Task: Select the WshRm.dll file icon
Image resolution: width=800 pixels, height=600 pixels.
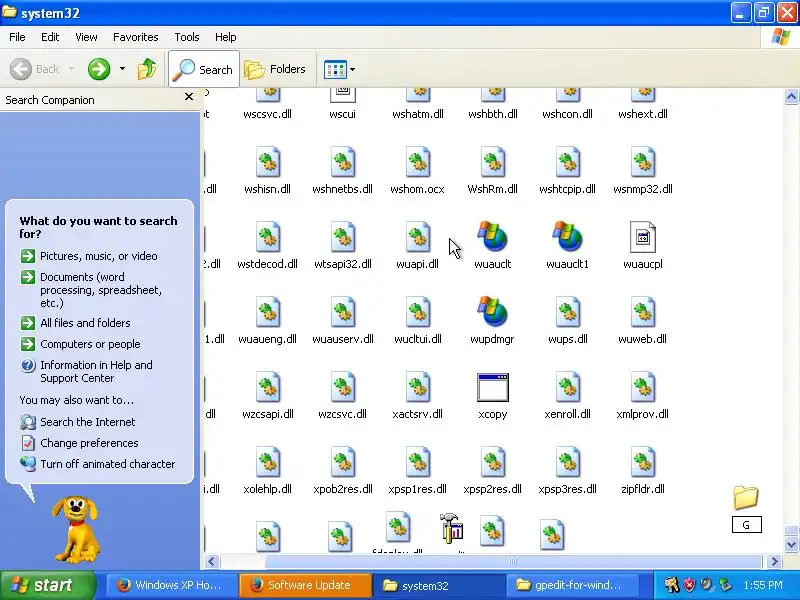Action: pos(492,162)
